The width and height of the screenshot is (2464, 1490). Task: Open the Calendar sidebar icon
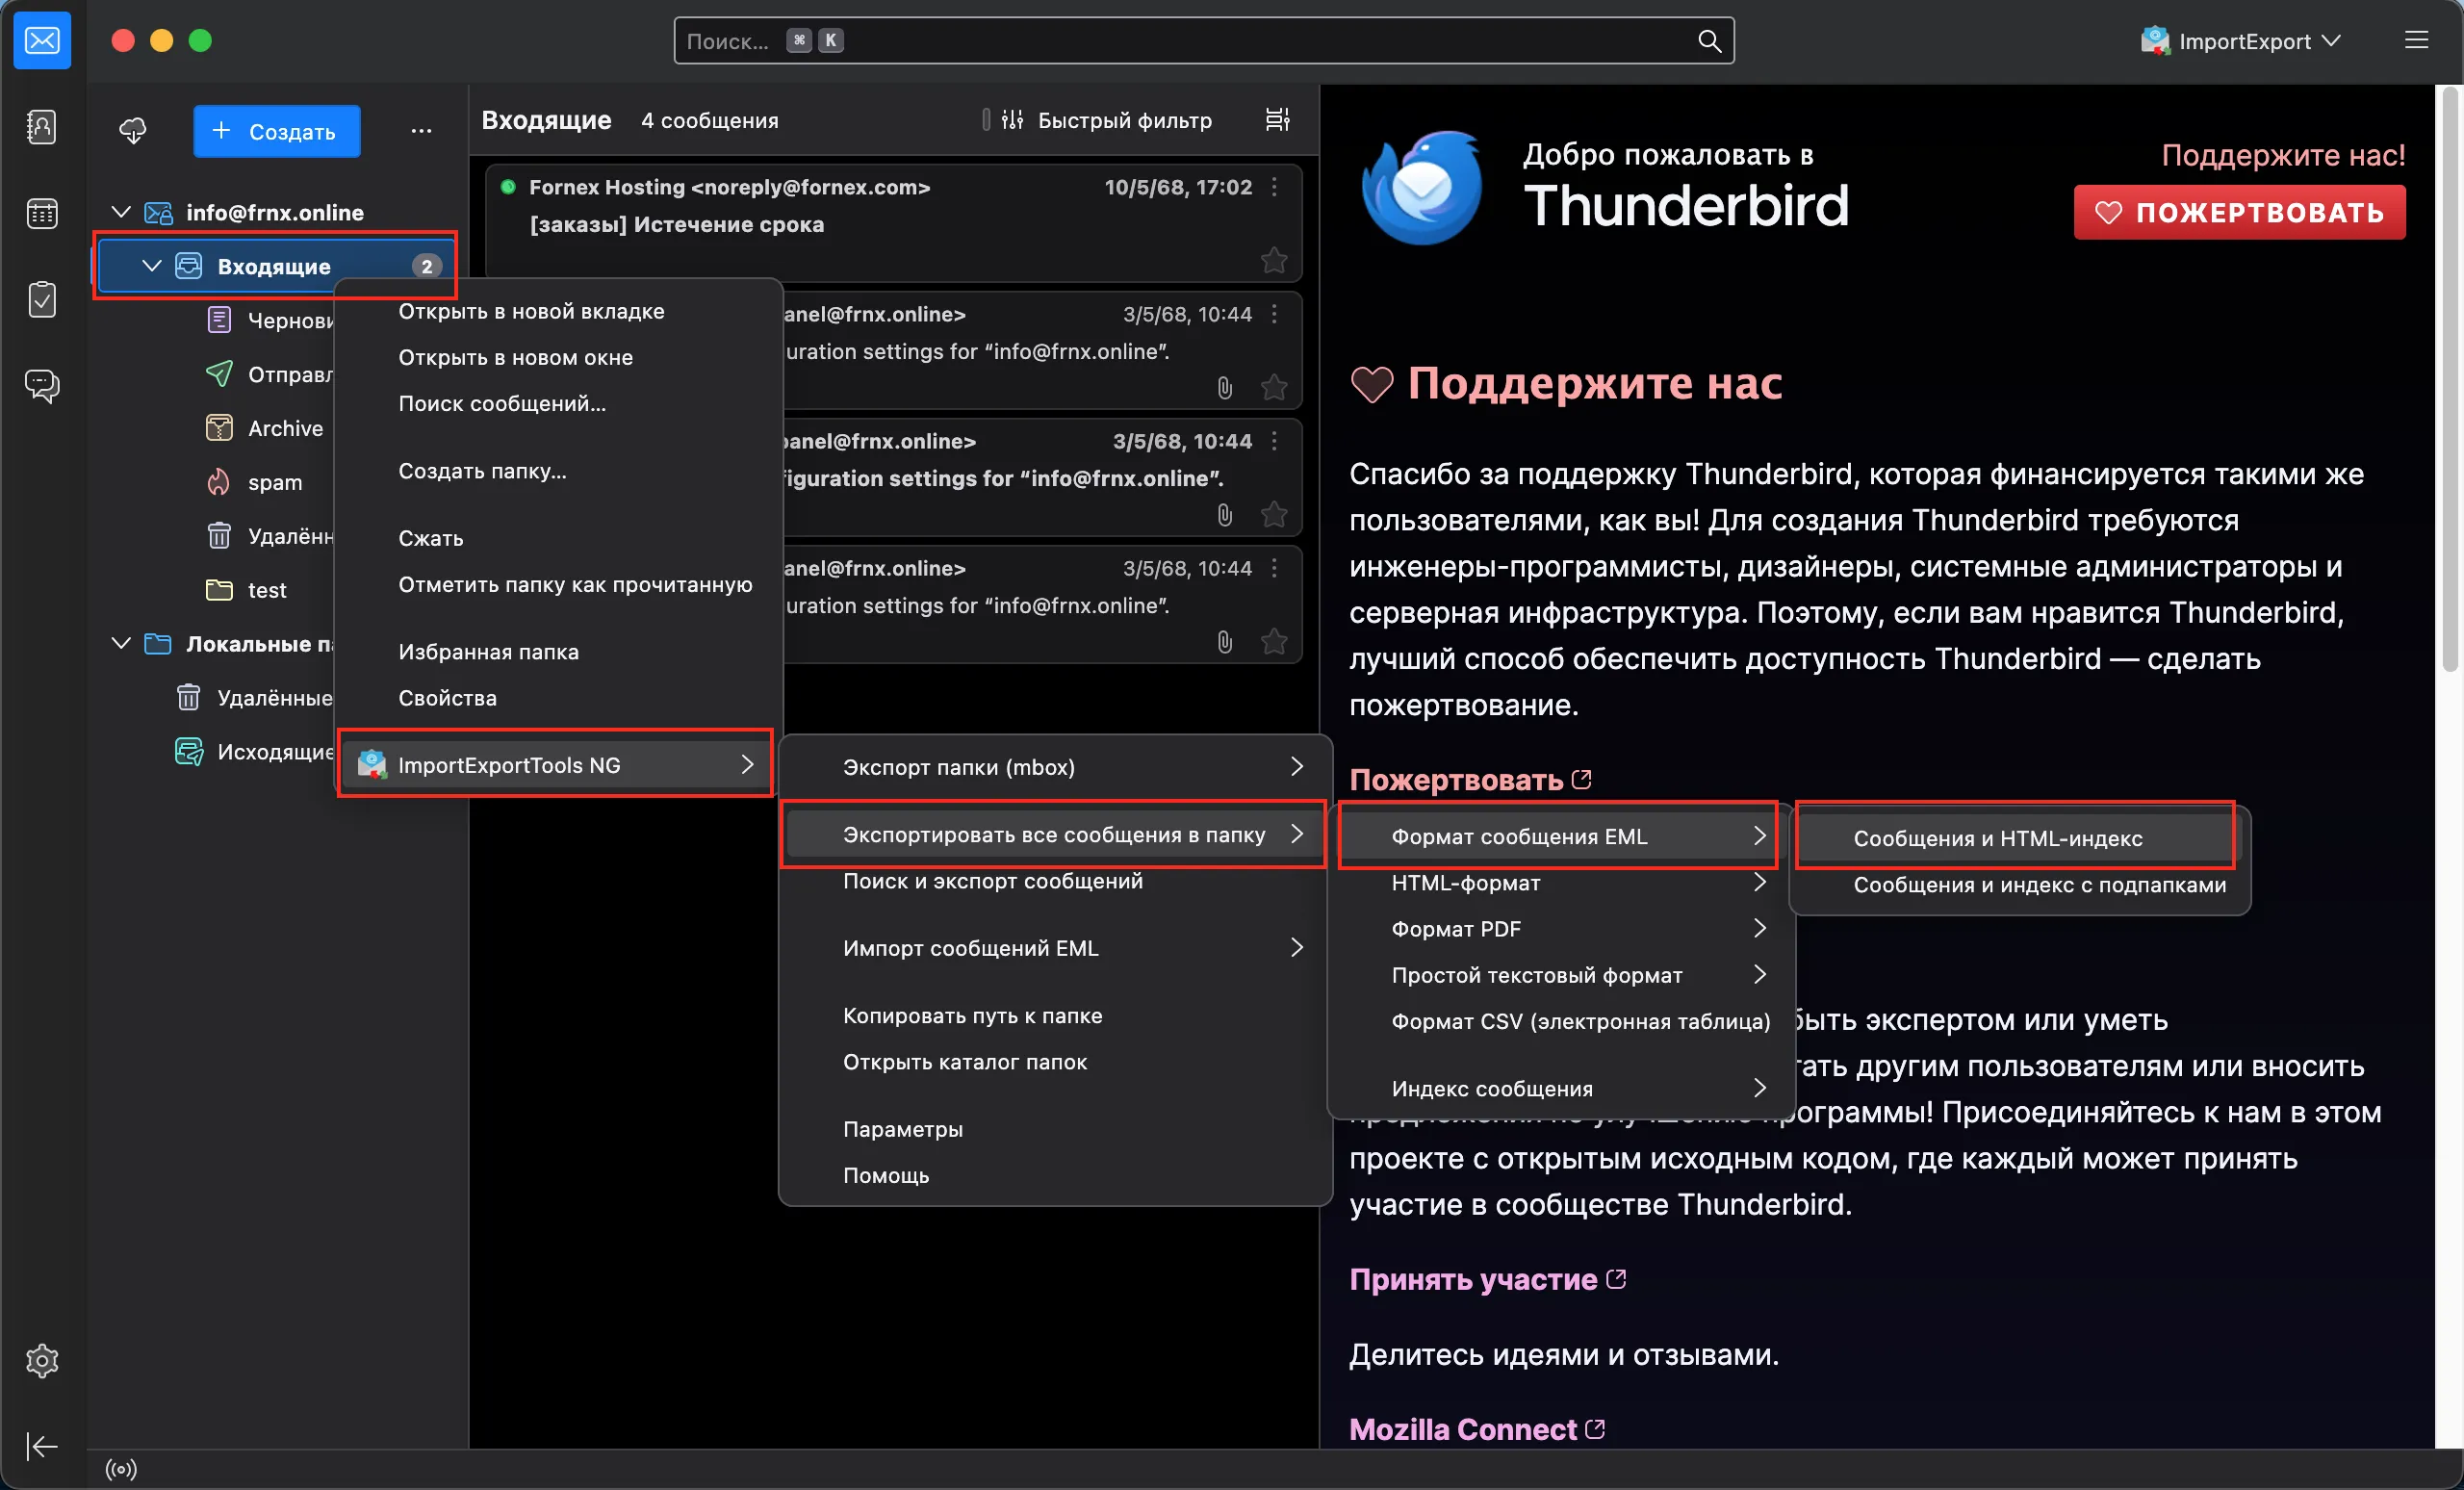[42, 213]
